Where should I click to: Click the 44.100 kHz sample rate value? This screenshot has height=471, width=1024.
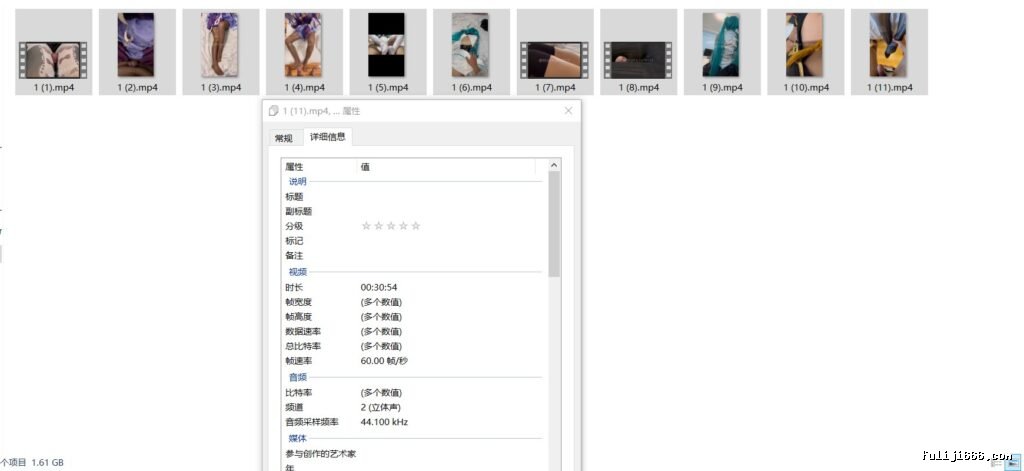(384, 422)
